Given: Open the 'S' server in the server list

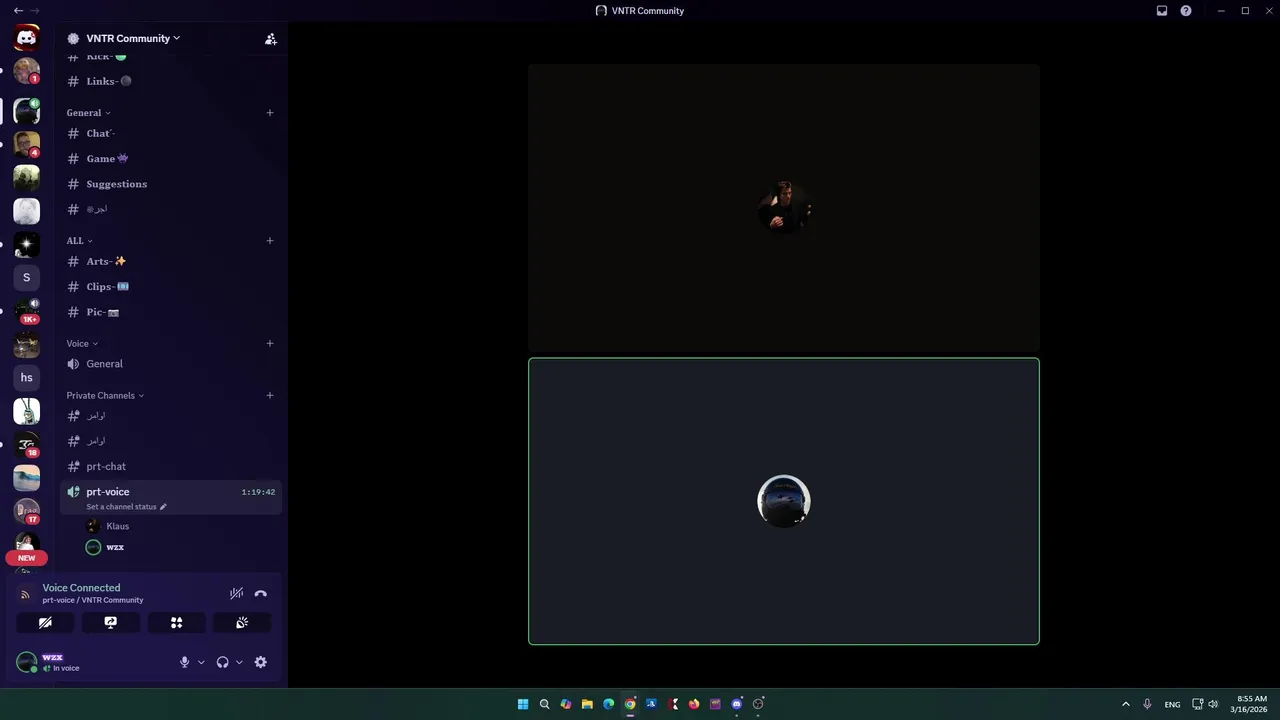Looking at the screenshot, I should 27,278.
